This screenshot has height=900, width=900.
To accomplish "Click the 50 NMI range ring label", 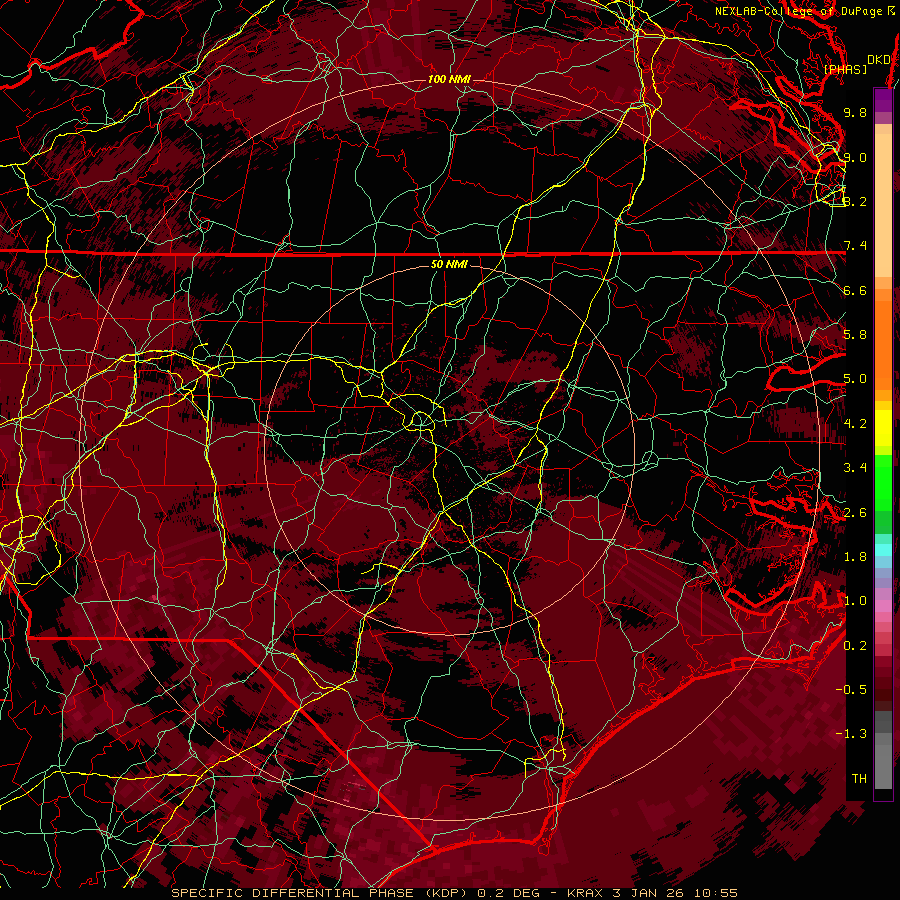I will click(449, 265).
